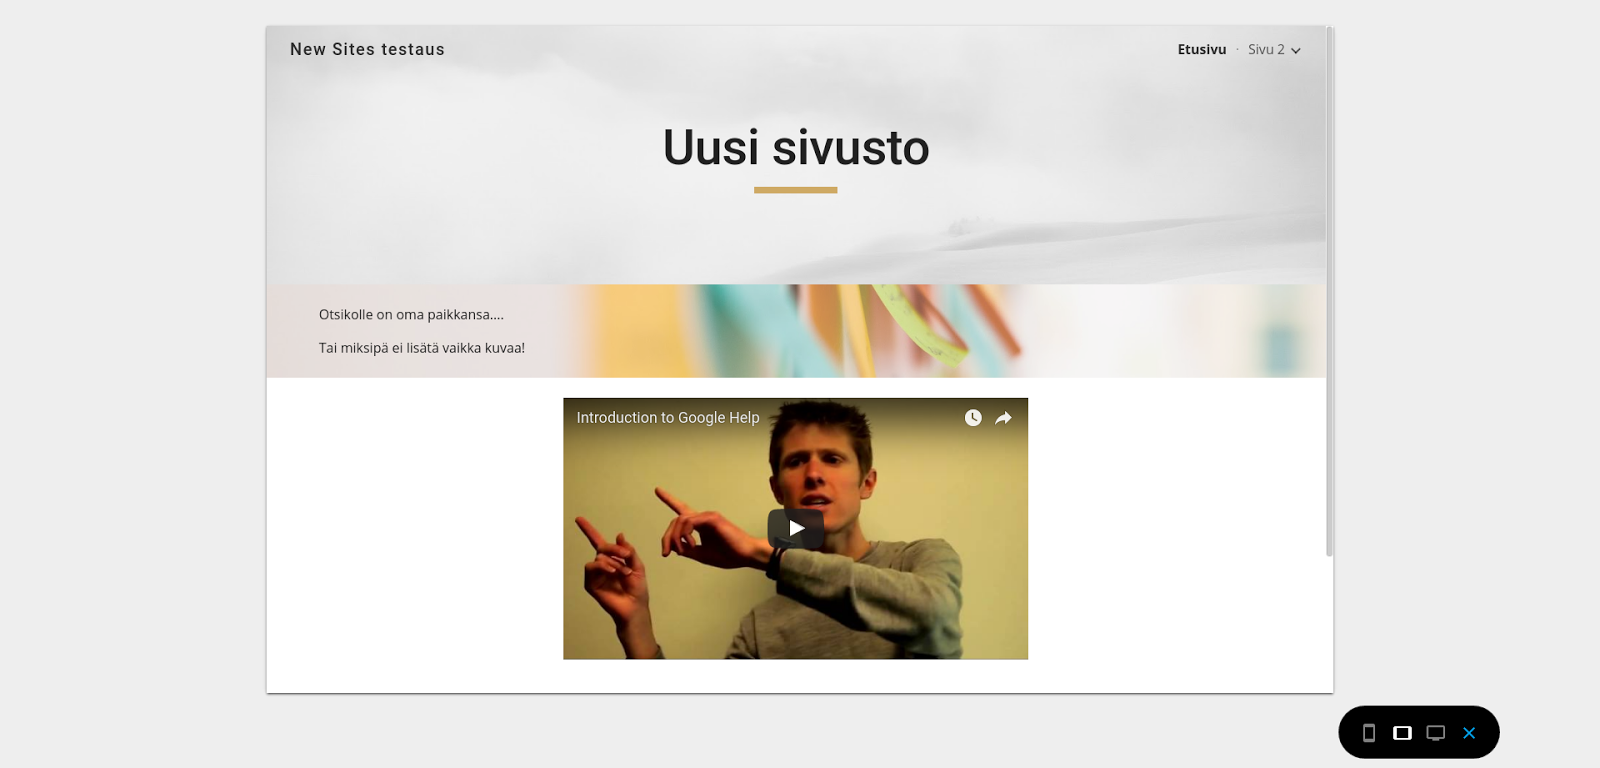This screenshot has width=1600, height=768.
Task: Click the Uusi sivusto heading
Action: pos(796,148)
